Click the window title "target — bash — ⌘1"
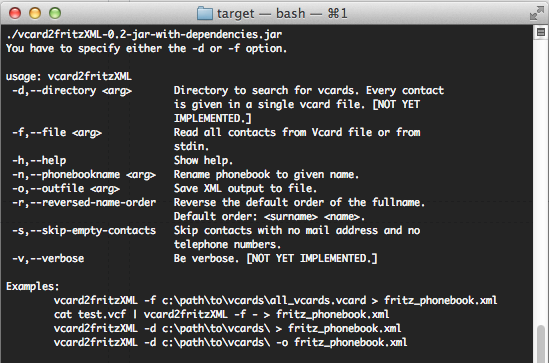This screenshot has width=549, height=363. (282, 14)
